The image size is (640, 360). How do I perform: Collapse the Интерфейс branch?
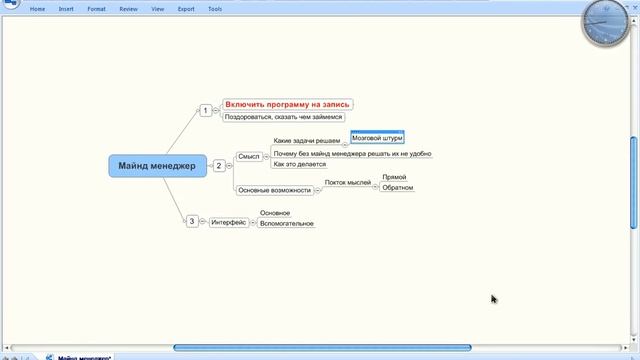click(x=253, y=223)
